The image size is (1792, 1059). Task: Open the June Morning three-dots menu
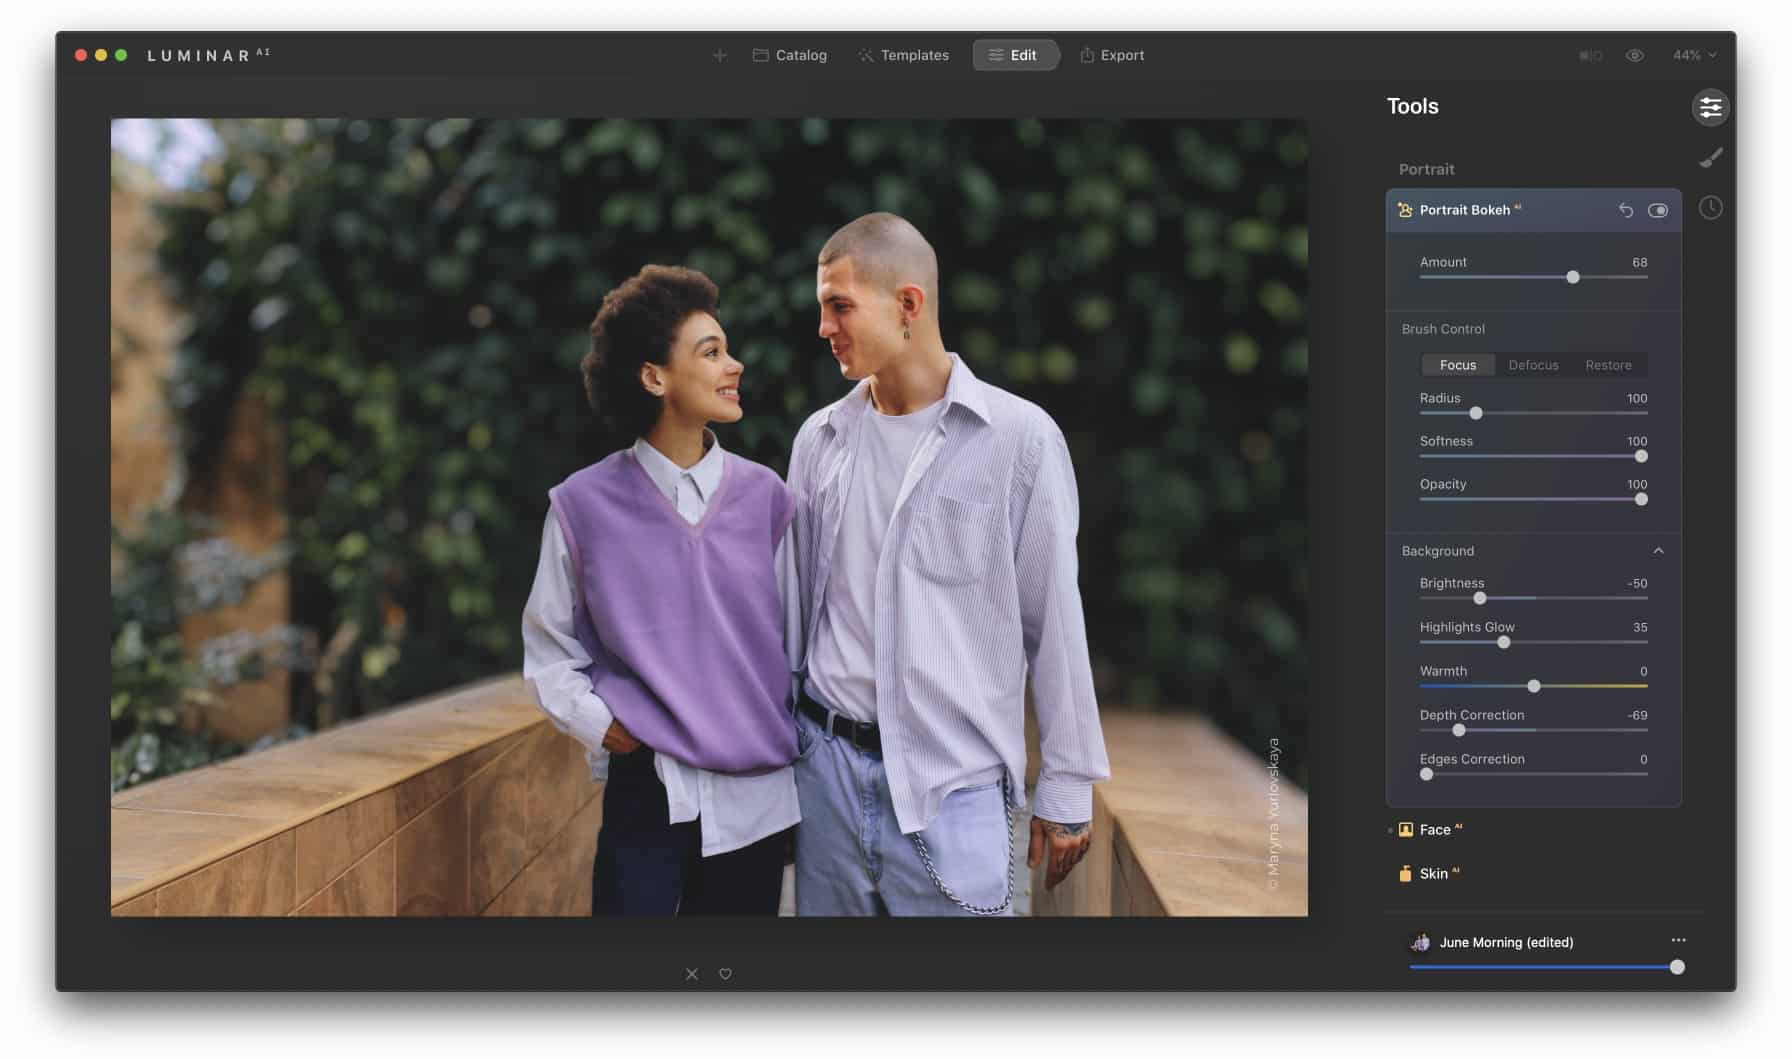(1678, 940)
